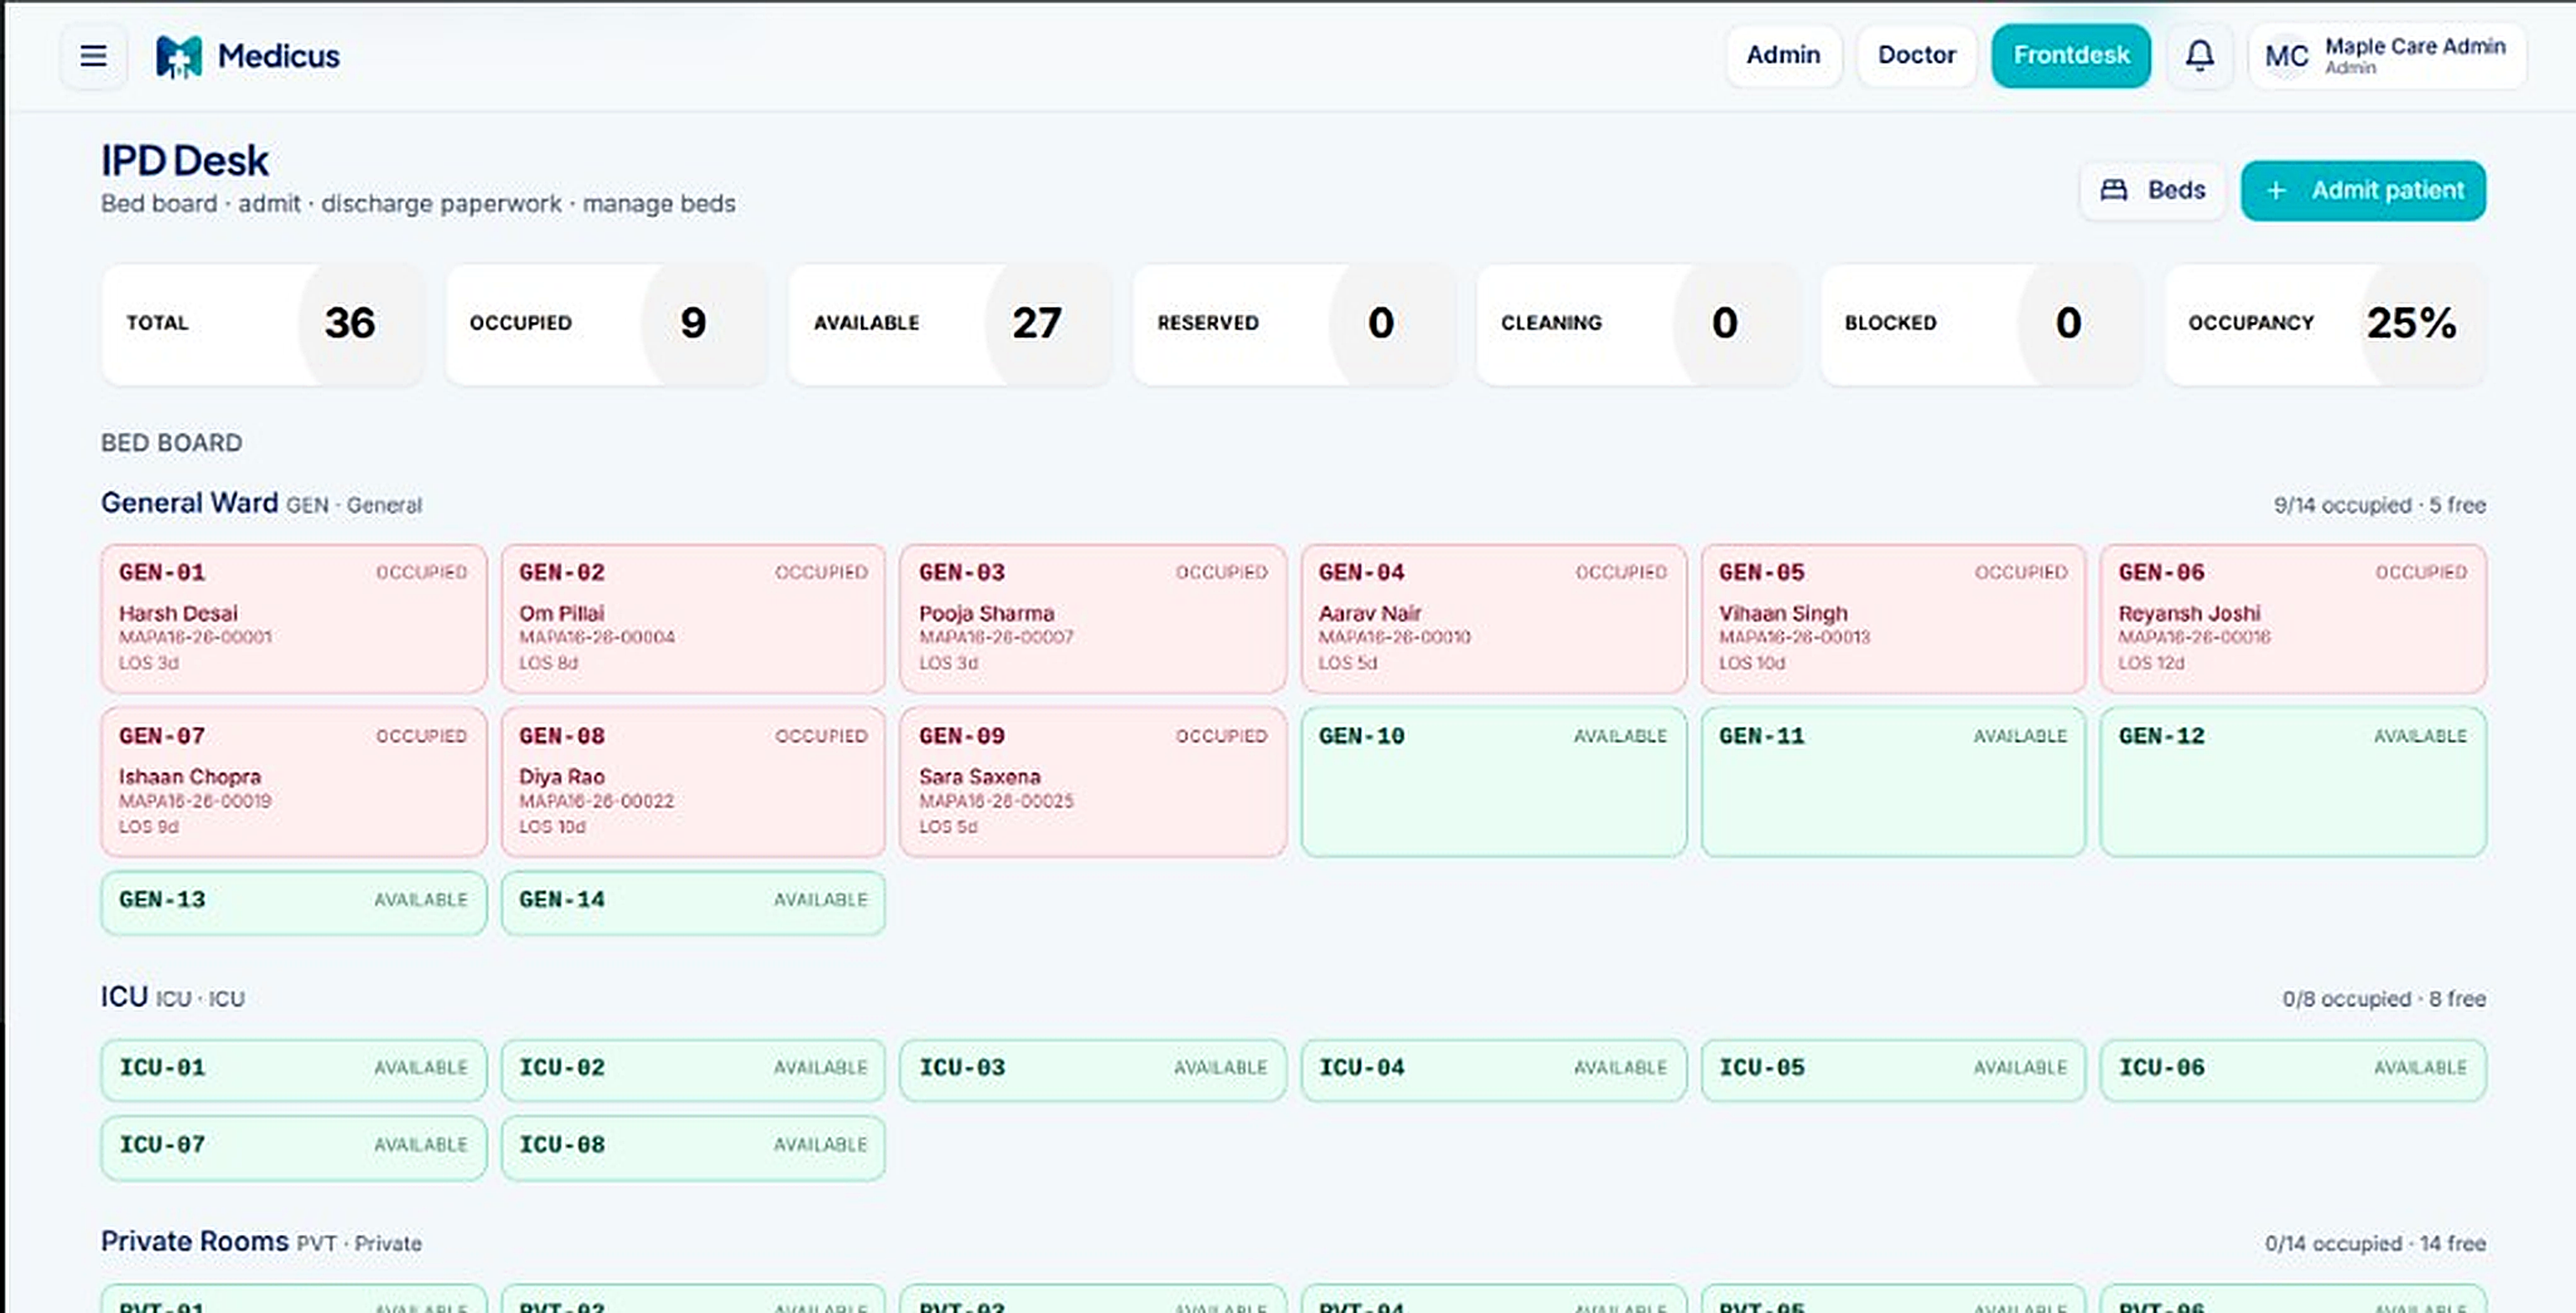The image size is (2576, 1313).
Task: Open the hamburger navigation menu
Action: pyautogui.click(x=93, y=56)
